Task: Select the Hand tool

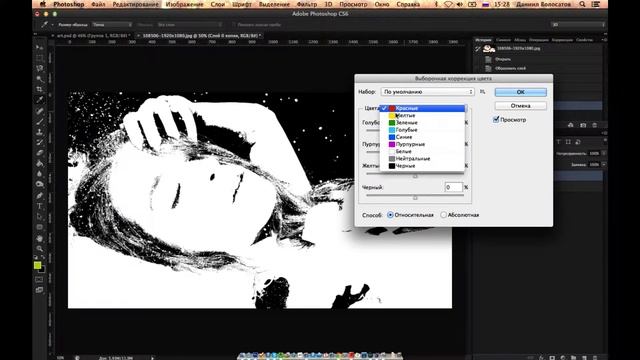Action: tap(40, 238)
